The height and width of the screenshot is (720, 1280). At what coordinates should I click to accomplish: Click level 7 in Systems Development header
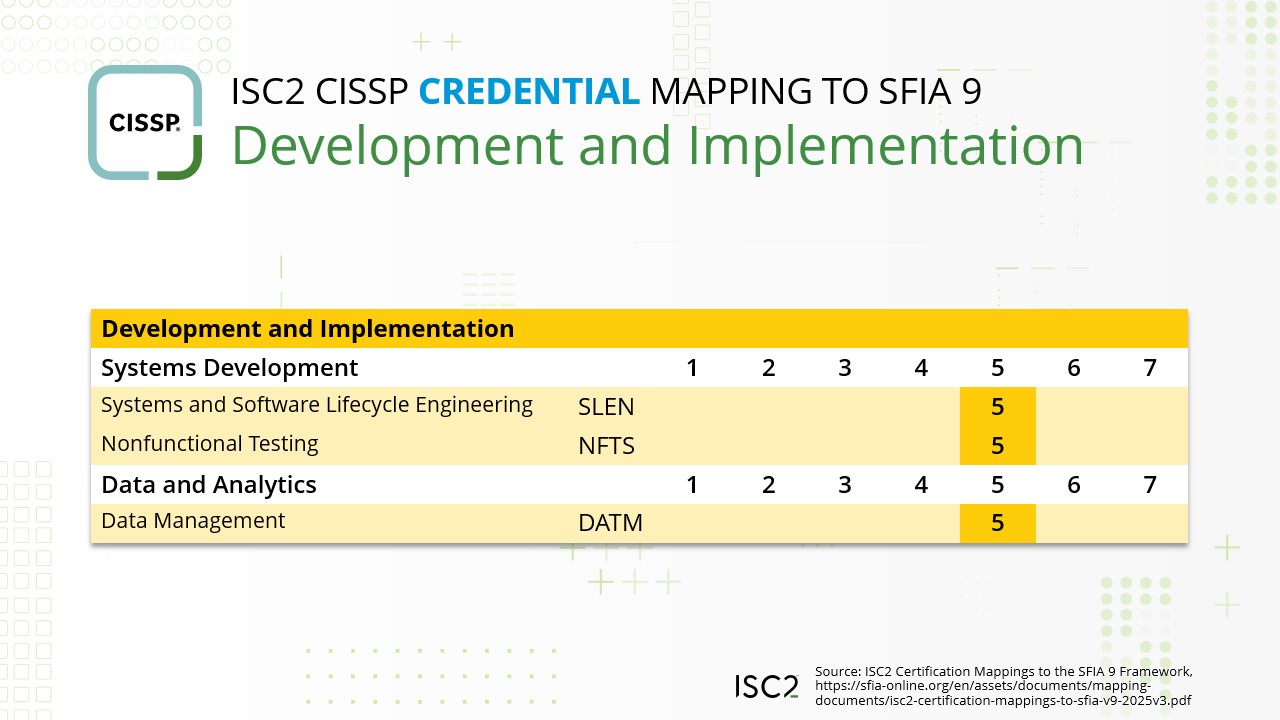click(x=1150, y=368)
